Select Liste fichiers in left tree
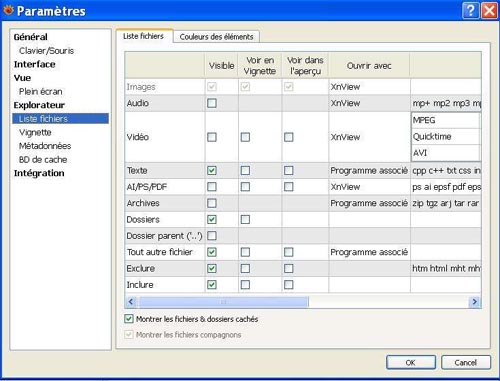 61,119
